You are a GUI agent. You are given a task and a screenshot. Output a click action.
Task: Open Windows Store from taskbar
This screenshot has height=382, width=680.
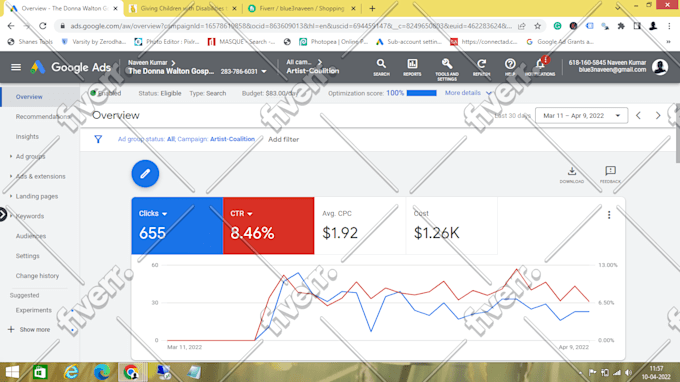[x=40, y=372]
